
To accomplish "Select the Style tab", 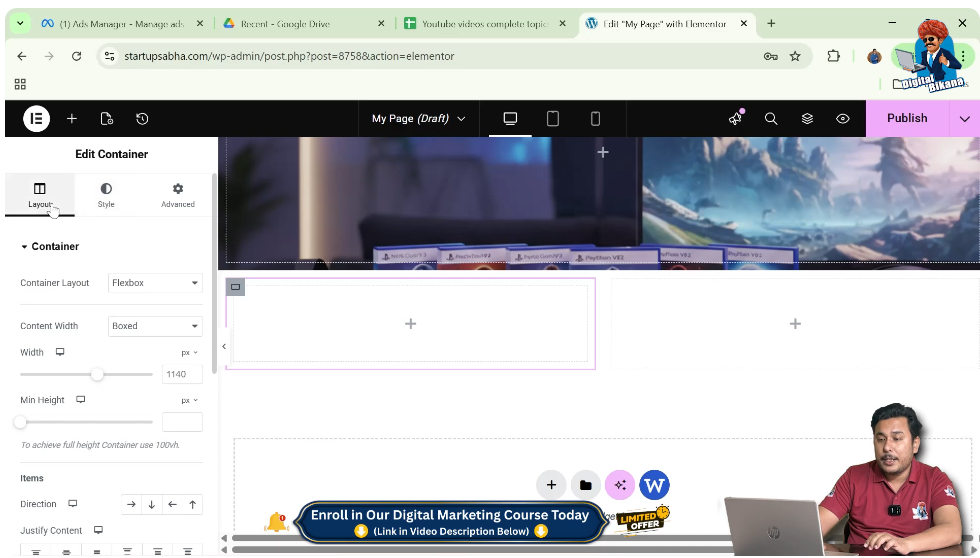I will pyautogui.click(x=106, y=195).
